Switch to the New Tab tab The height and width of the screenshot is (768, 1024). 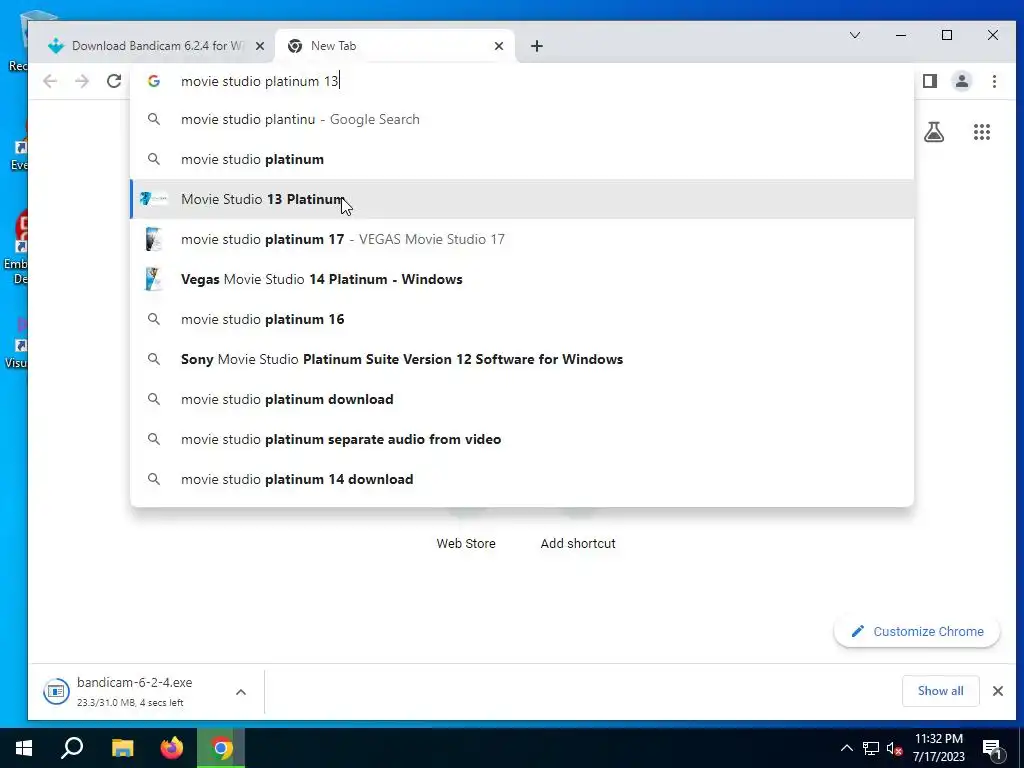[x=395, y=46]
